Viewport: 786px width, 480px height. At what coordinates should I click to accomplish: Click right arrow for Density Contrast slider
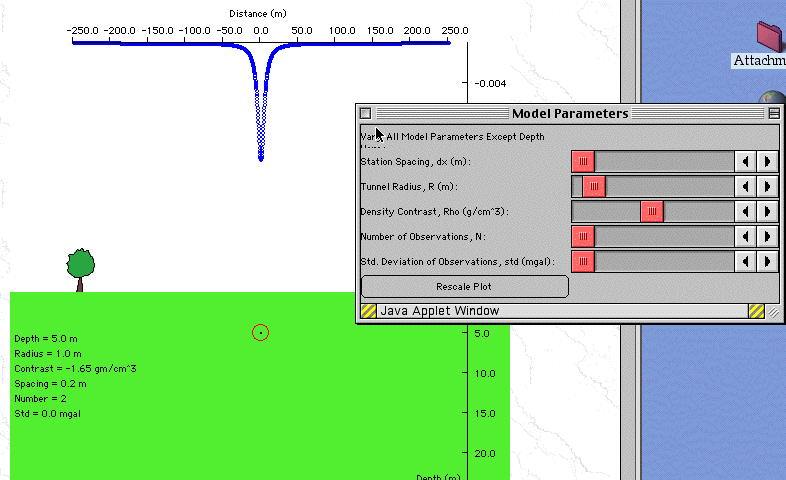pyautogui.click(x=767, y=211)
